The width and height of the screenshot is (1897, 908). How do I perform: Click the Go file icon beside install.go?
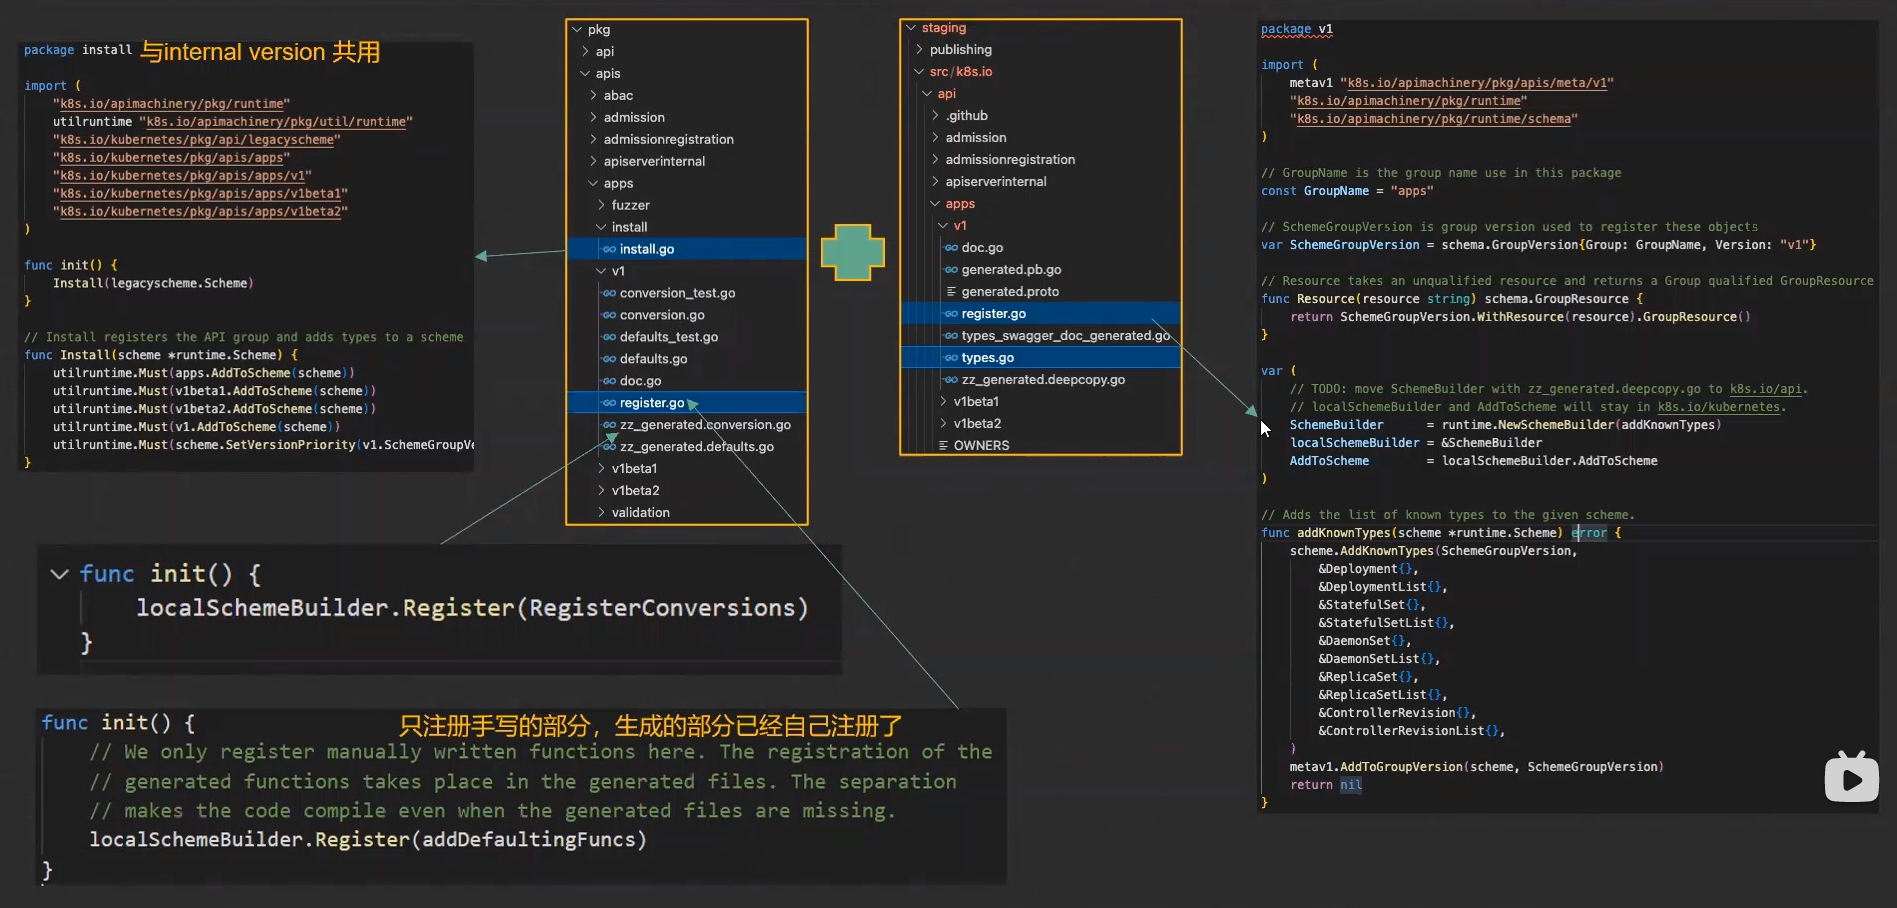point(609,249)
